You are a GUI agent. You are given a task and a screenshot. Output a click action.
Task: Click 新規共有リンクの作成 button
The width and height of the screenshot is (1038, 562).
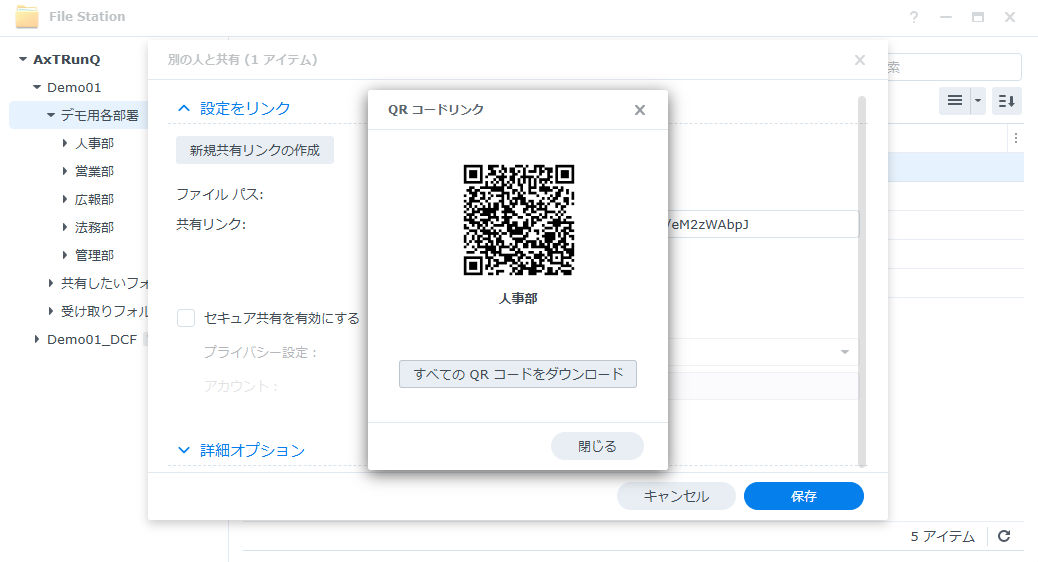tap(255, 150)
